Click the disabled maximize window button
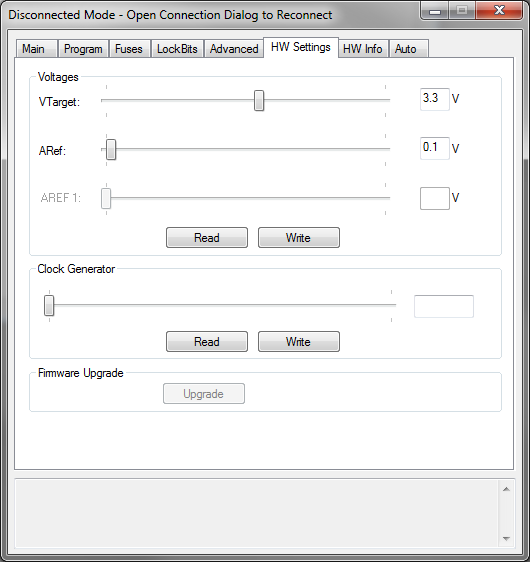 click(x=462, y=11)
